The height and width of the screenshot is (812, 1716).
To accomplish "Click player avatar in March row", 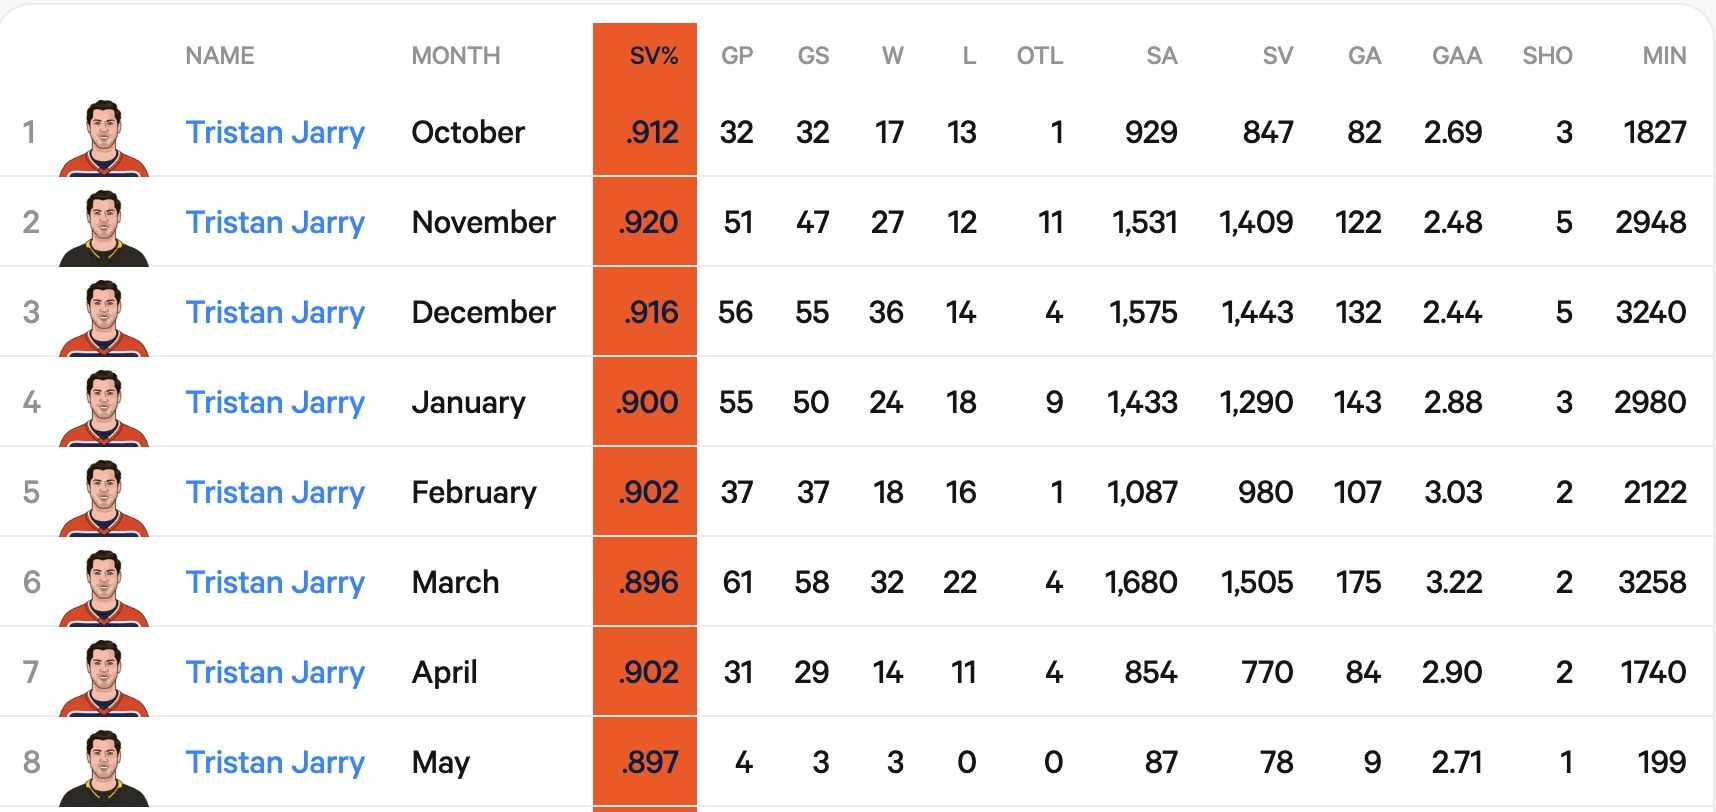I will click(x=104, y=588).
